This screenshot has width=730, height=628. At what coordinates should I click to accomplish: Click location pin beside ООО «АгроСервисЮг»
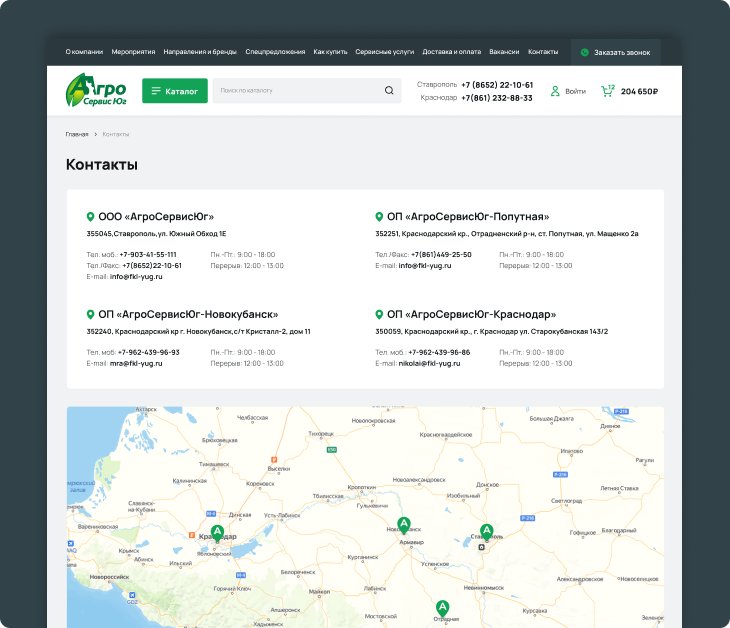90,216
